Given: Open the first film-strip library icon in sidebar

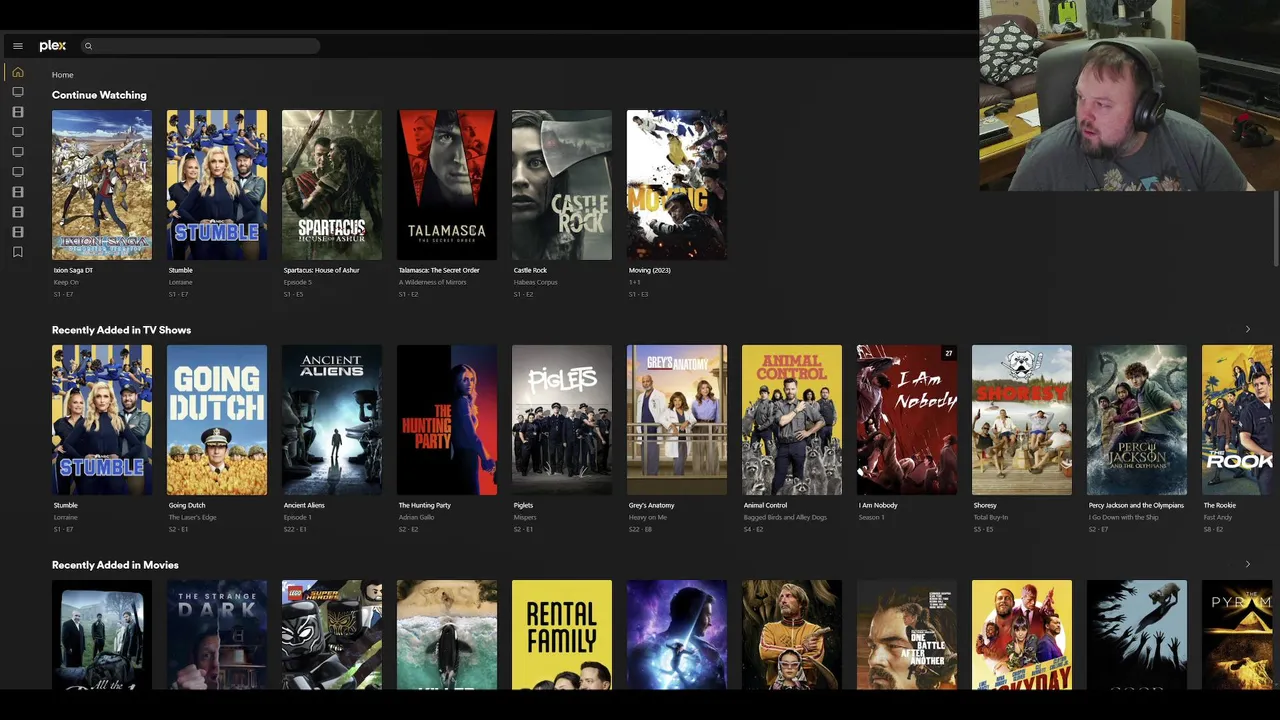Looking at the screenshot, I should pos(17,112).
